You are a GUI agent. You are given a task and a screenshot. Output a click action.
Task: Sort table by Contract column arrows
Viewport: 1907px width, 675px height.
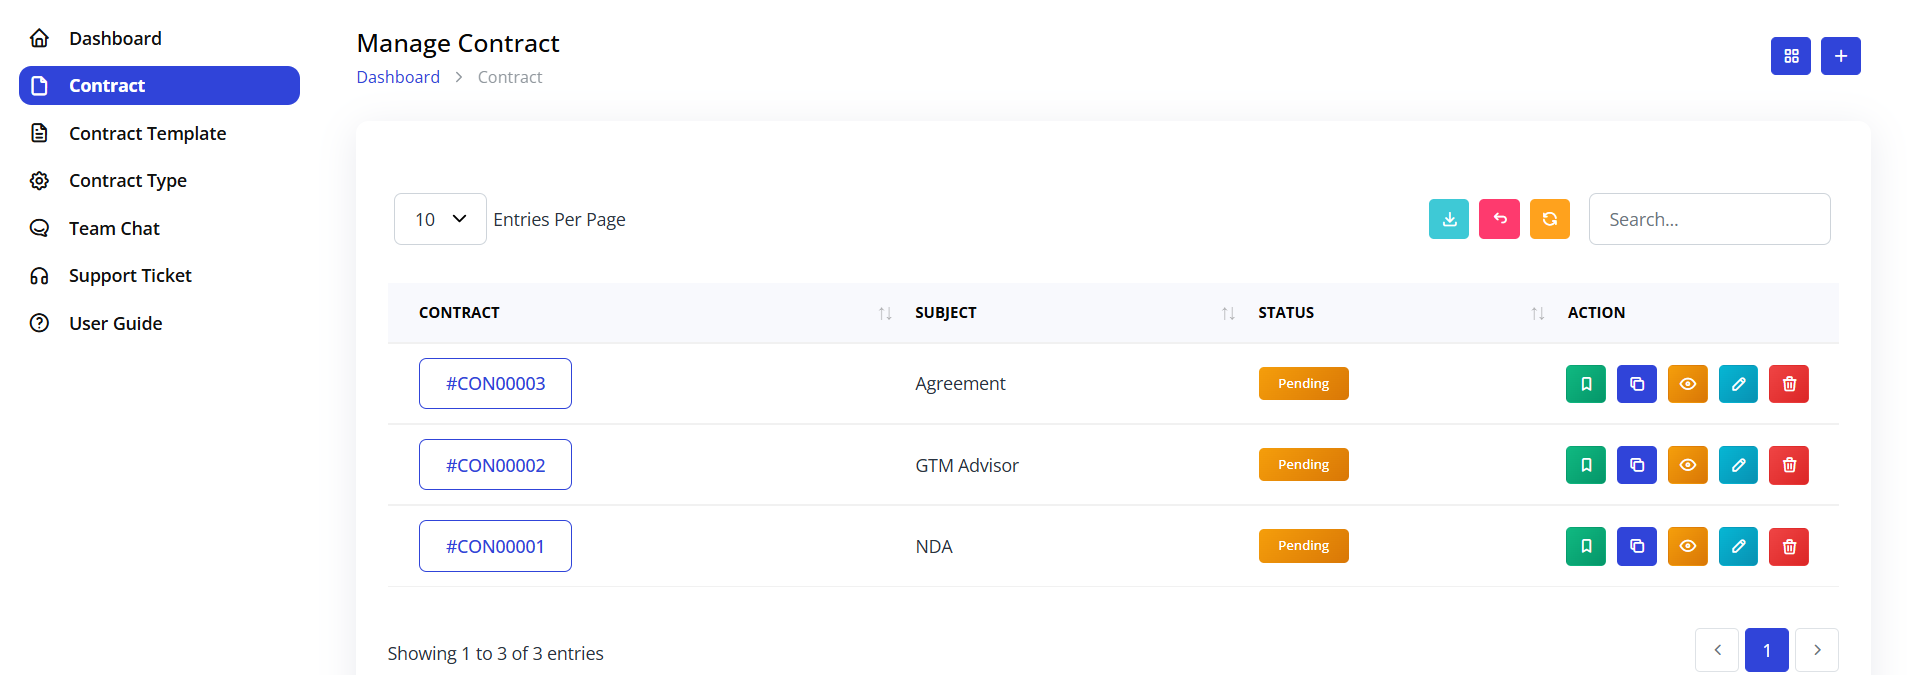pyautogui.click(x=884, y=313)
